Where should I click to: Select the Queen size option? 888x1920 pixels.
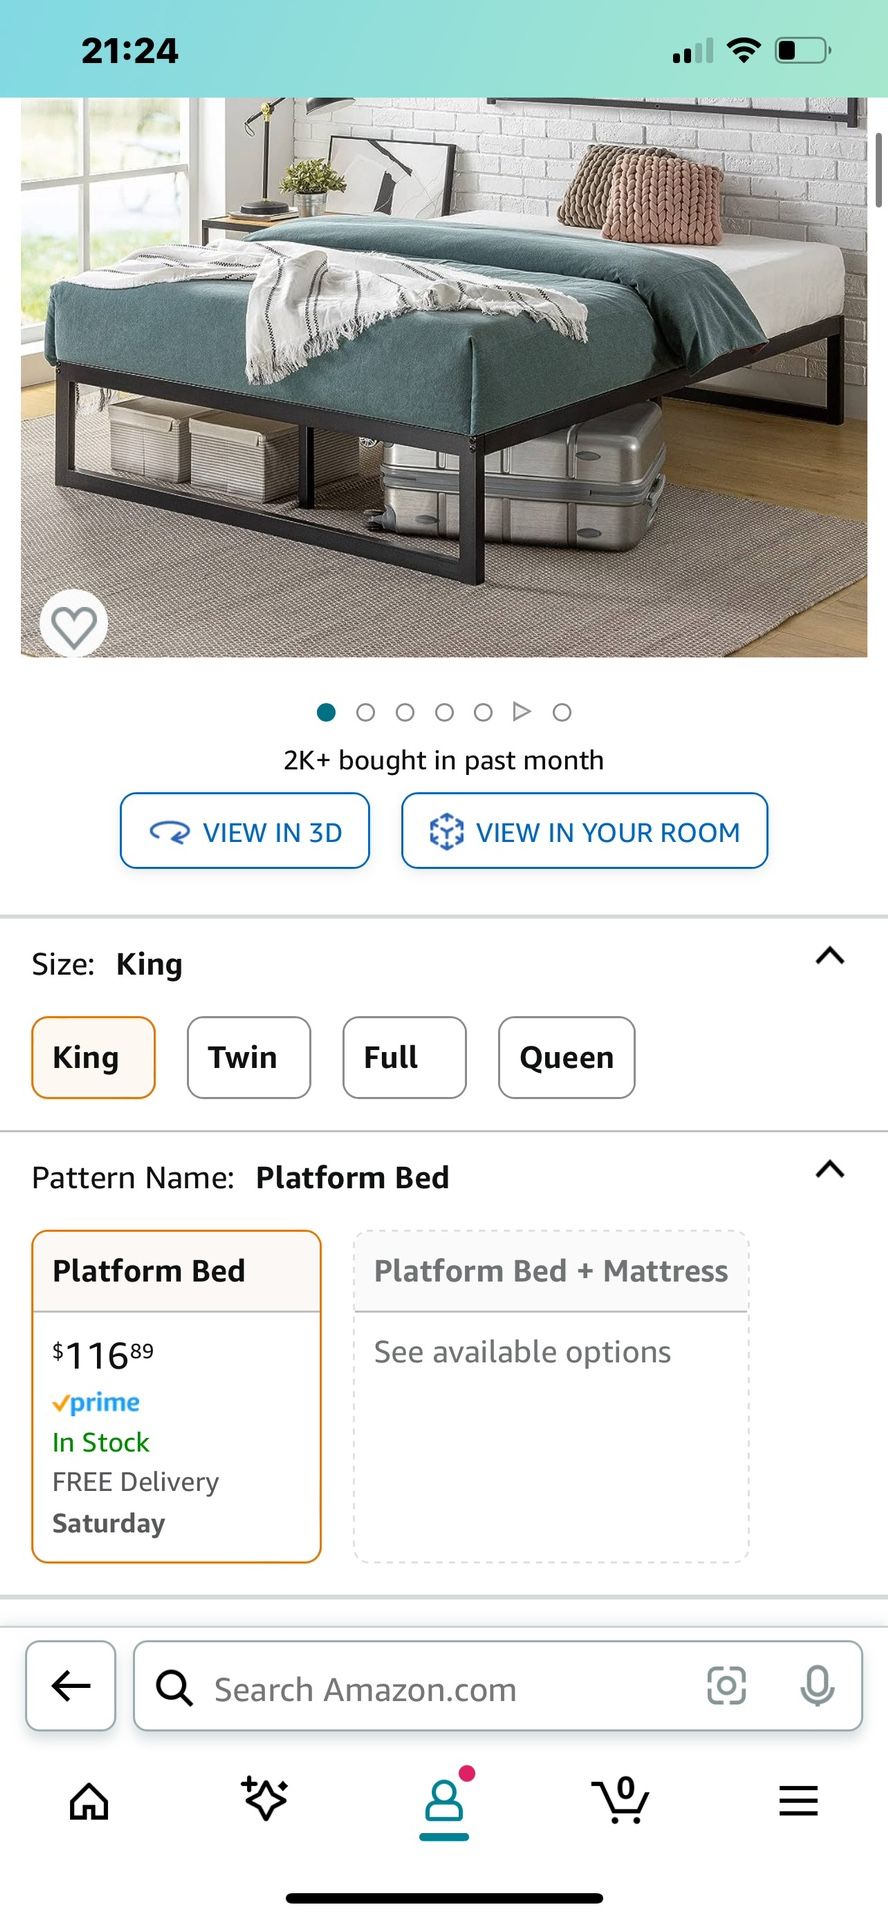pos(566,1058)
